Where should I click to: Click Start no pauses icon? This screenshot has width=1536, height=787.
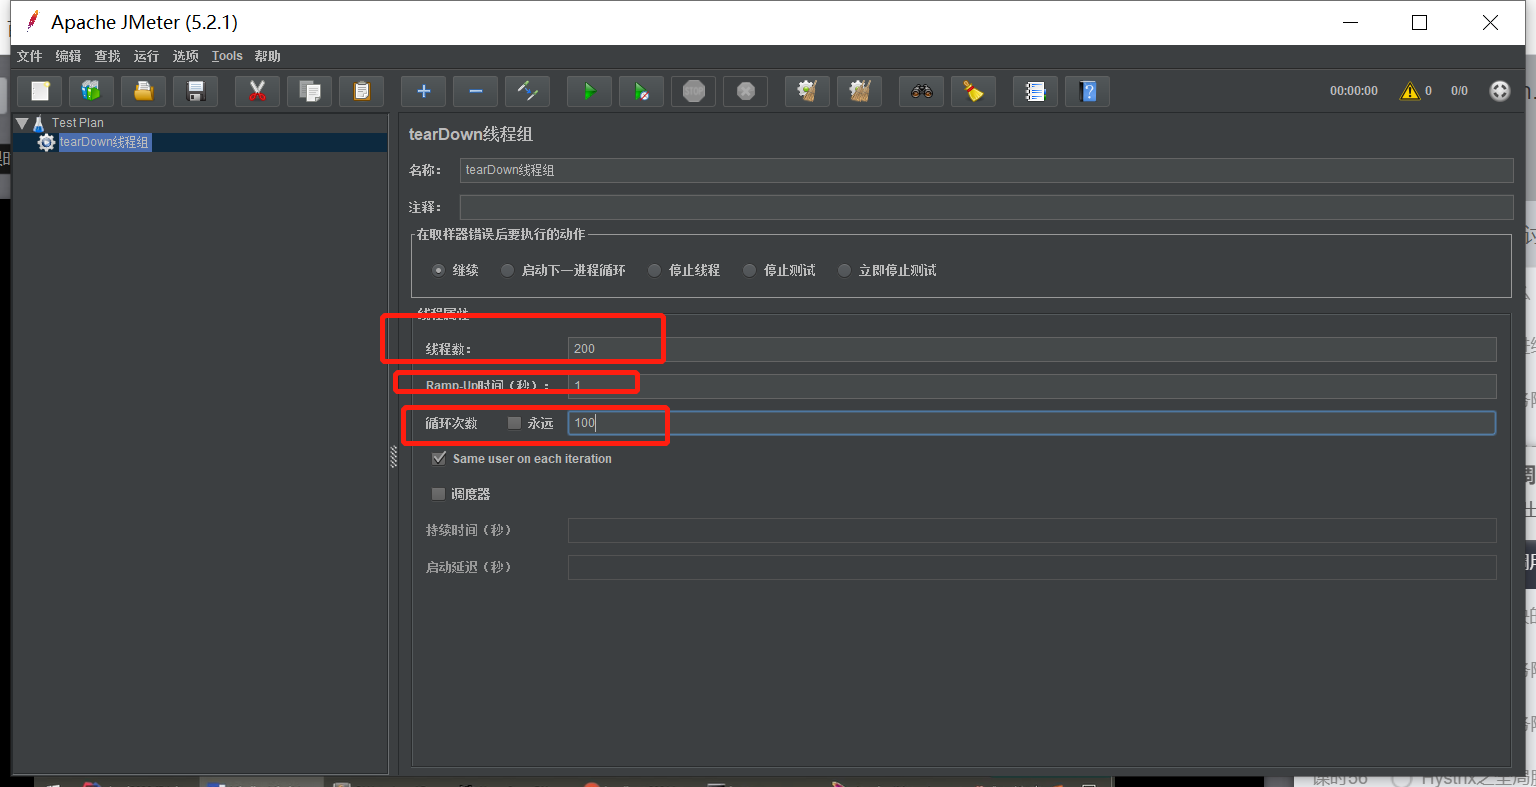(642, 91)
